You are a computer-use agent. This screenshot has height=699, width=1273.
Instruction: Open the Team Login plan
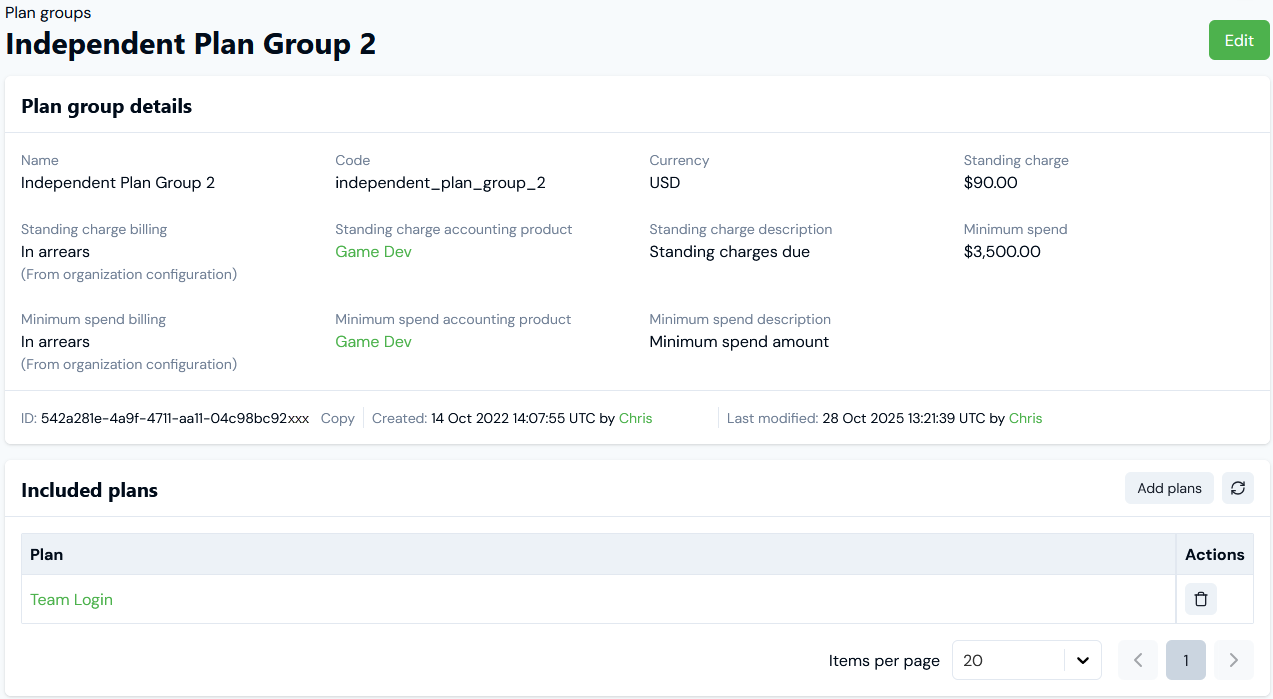point(71,600)
